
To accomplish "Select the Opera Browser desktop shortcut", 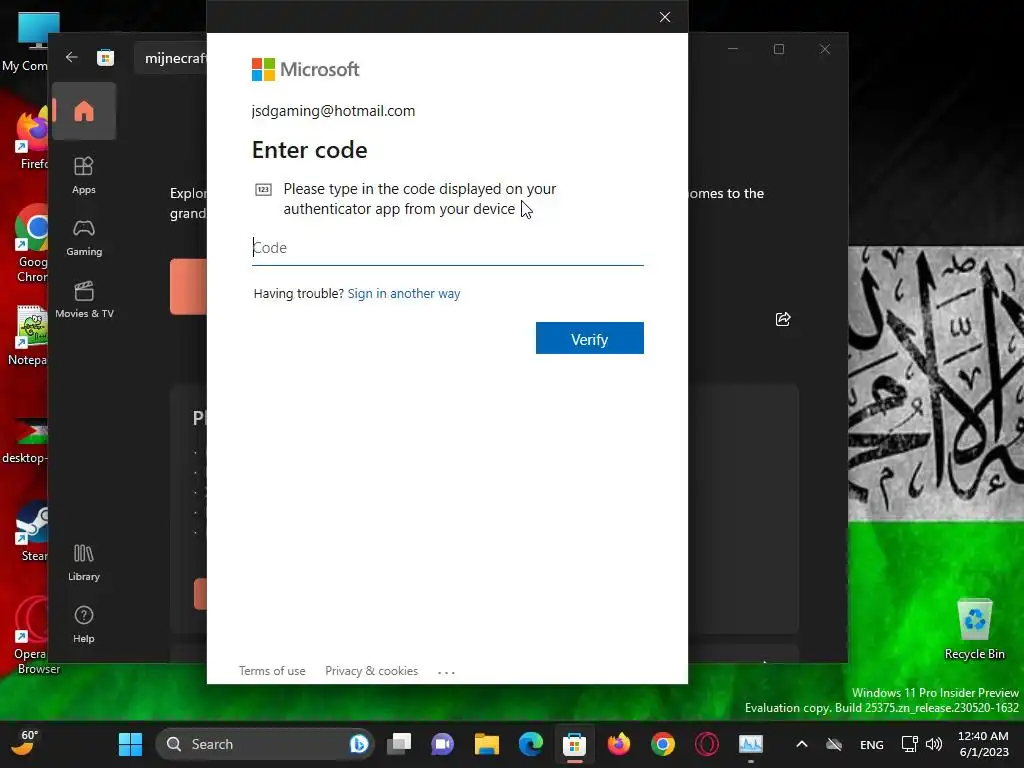I will click(x=30, y=635).
